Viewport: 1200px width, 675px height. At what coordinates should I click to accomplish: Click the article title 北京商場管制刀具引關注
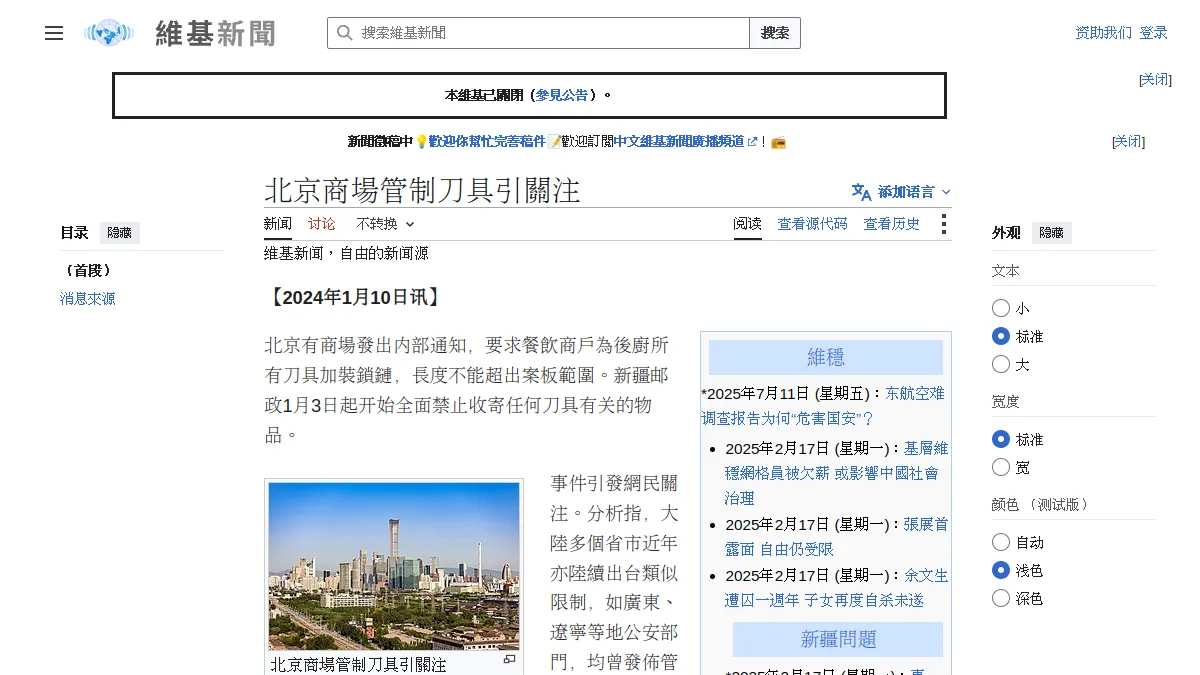(422, 190)
